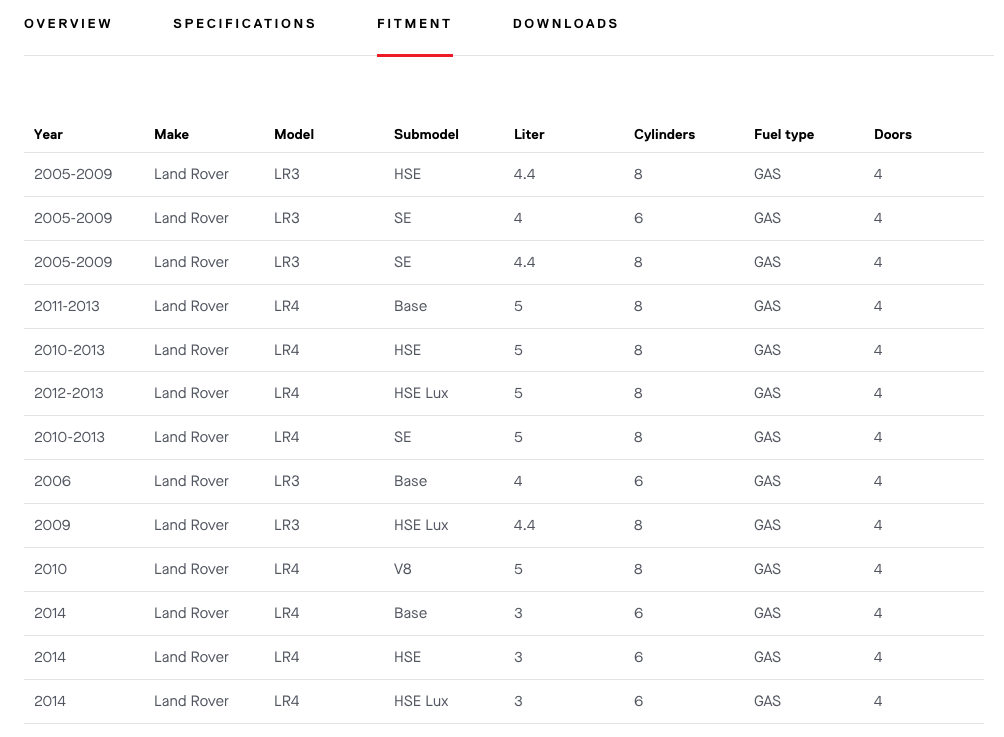This screenshot has height=737, width=1004.
Task: Click cylinders value 6 in the 2006 row
Action: pyautogui.click(x=638, y=481)
